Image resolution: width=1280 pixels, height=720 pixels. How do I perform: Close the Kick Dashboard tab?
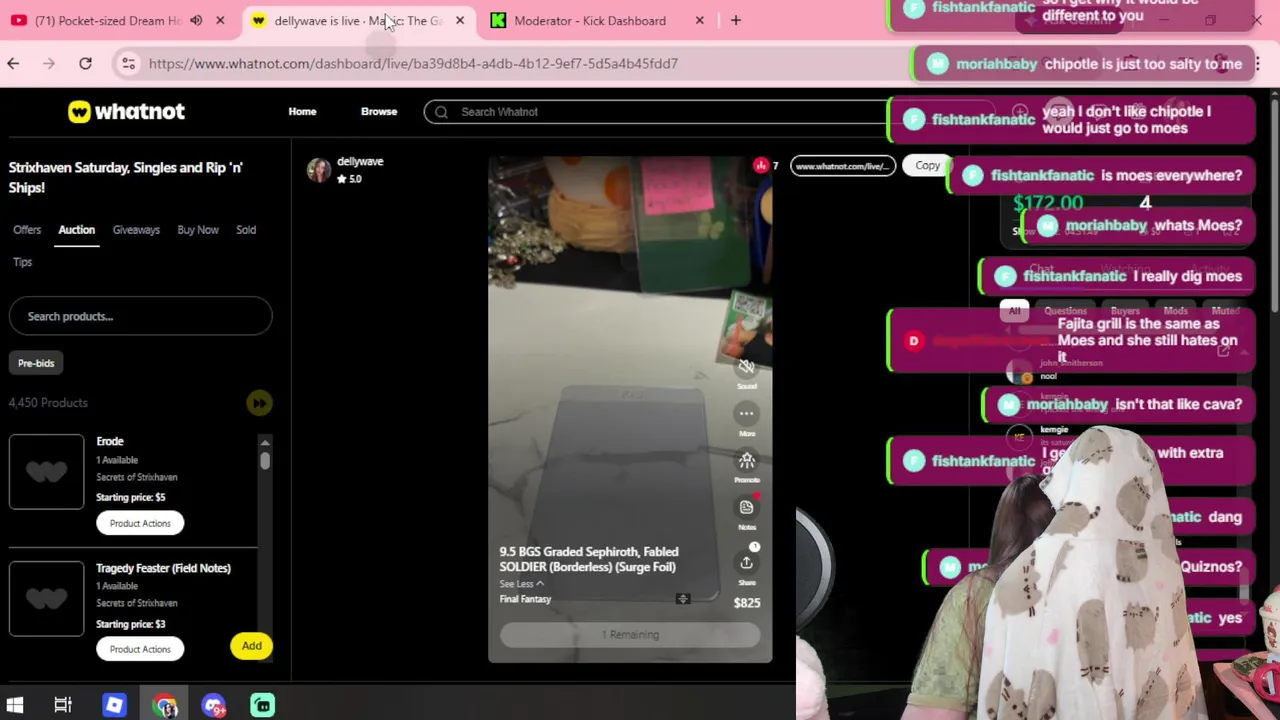point(699,20)
